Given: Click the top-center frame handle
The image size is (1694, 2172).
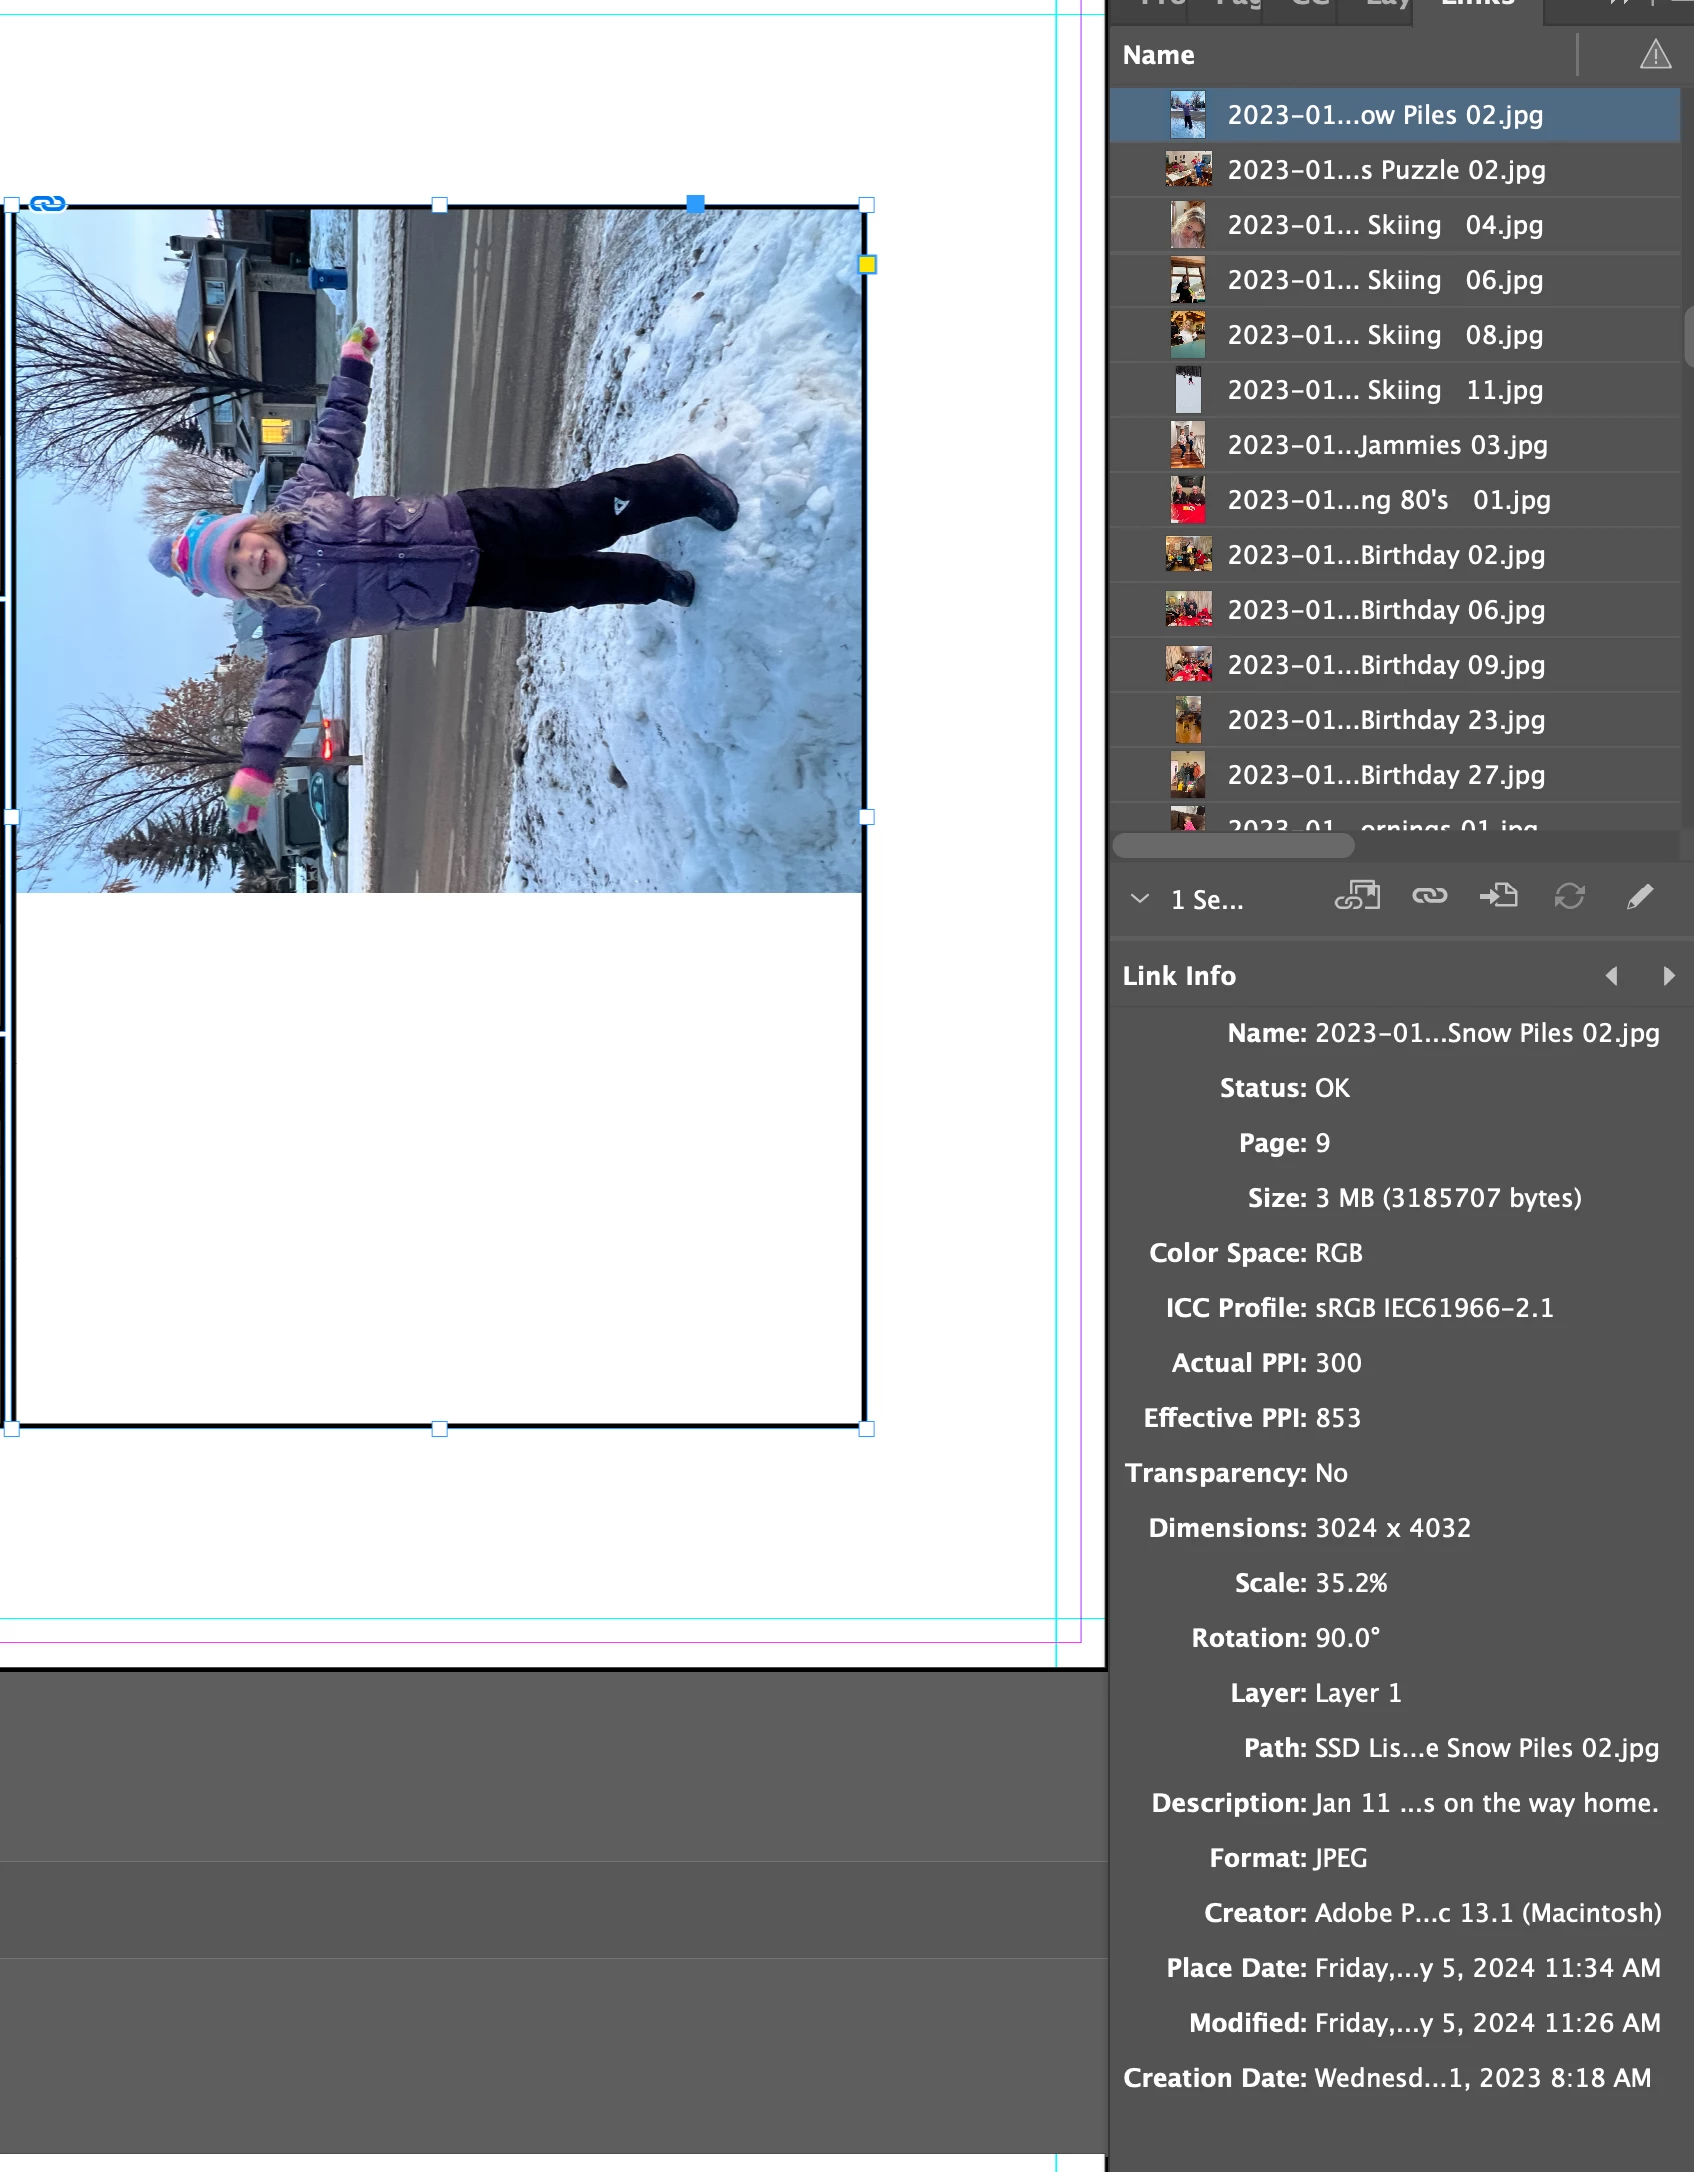Looking at the screenshot, I should point(439,204).
